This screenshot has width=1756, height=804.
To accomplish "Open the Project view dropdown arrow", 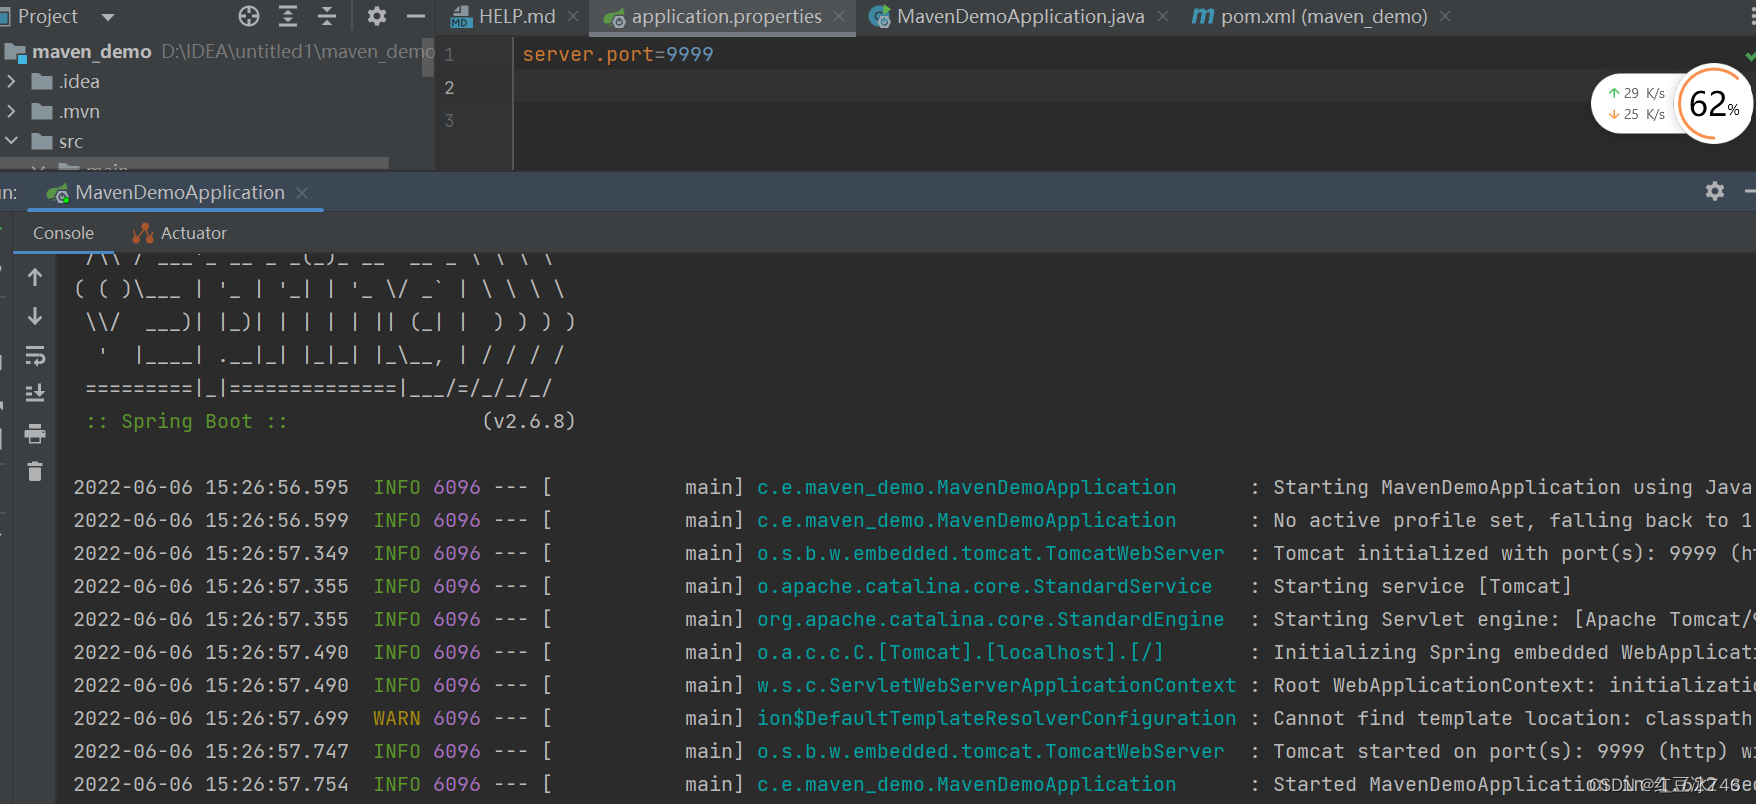I will [x=108, y=17].
